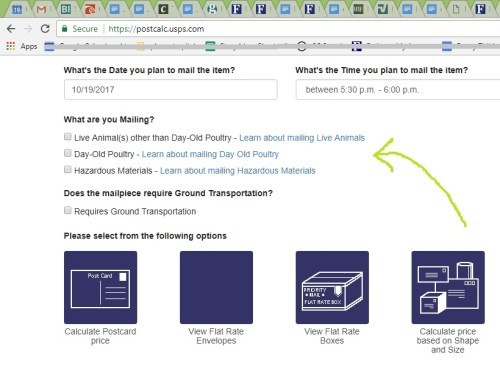500x374 pixels.
Task: Click the Time you plan to mail label
Action: click(382, 70)
